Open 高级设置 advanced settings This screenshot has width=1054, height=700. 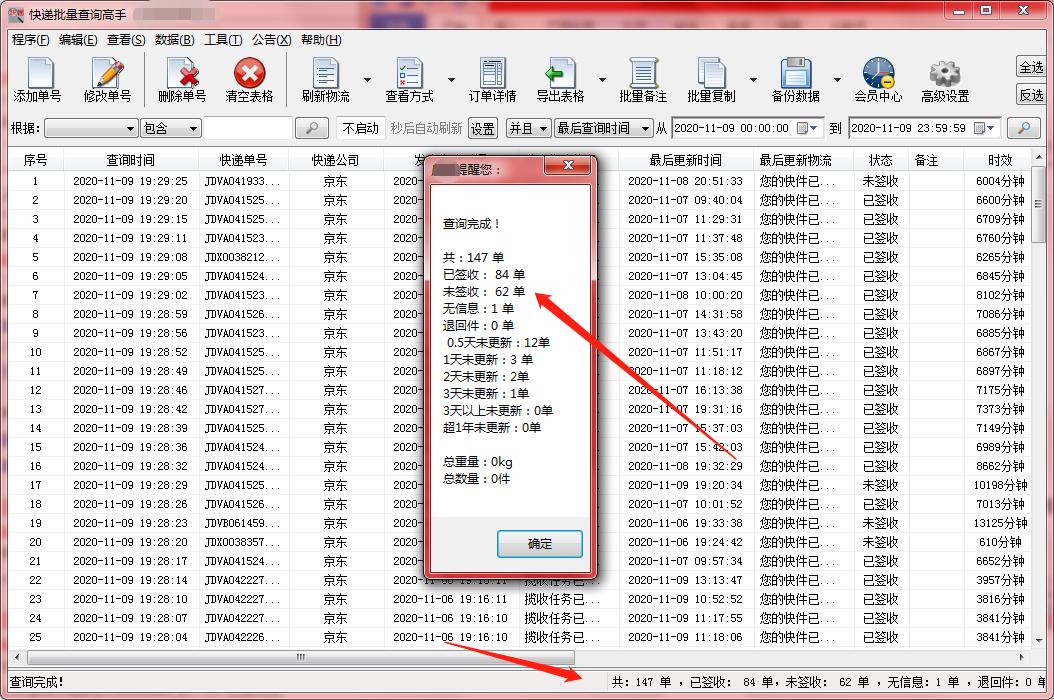944,78
